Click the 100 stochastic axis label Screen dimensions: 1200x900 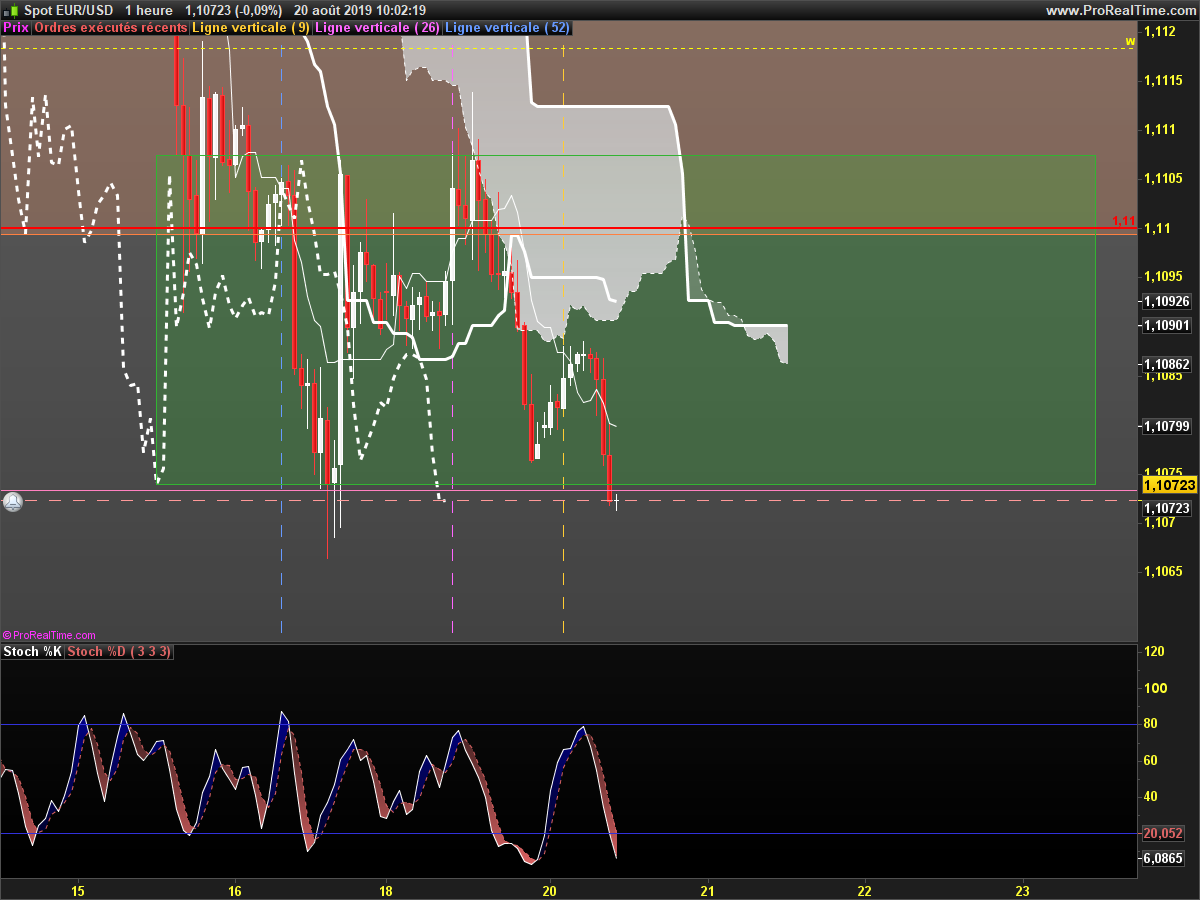[x=1154, y=688]
